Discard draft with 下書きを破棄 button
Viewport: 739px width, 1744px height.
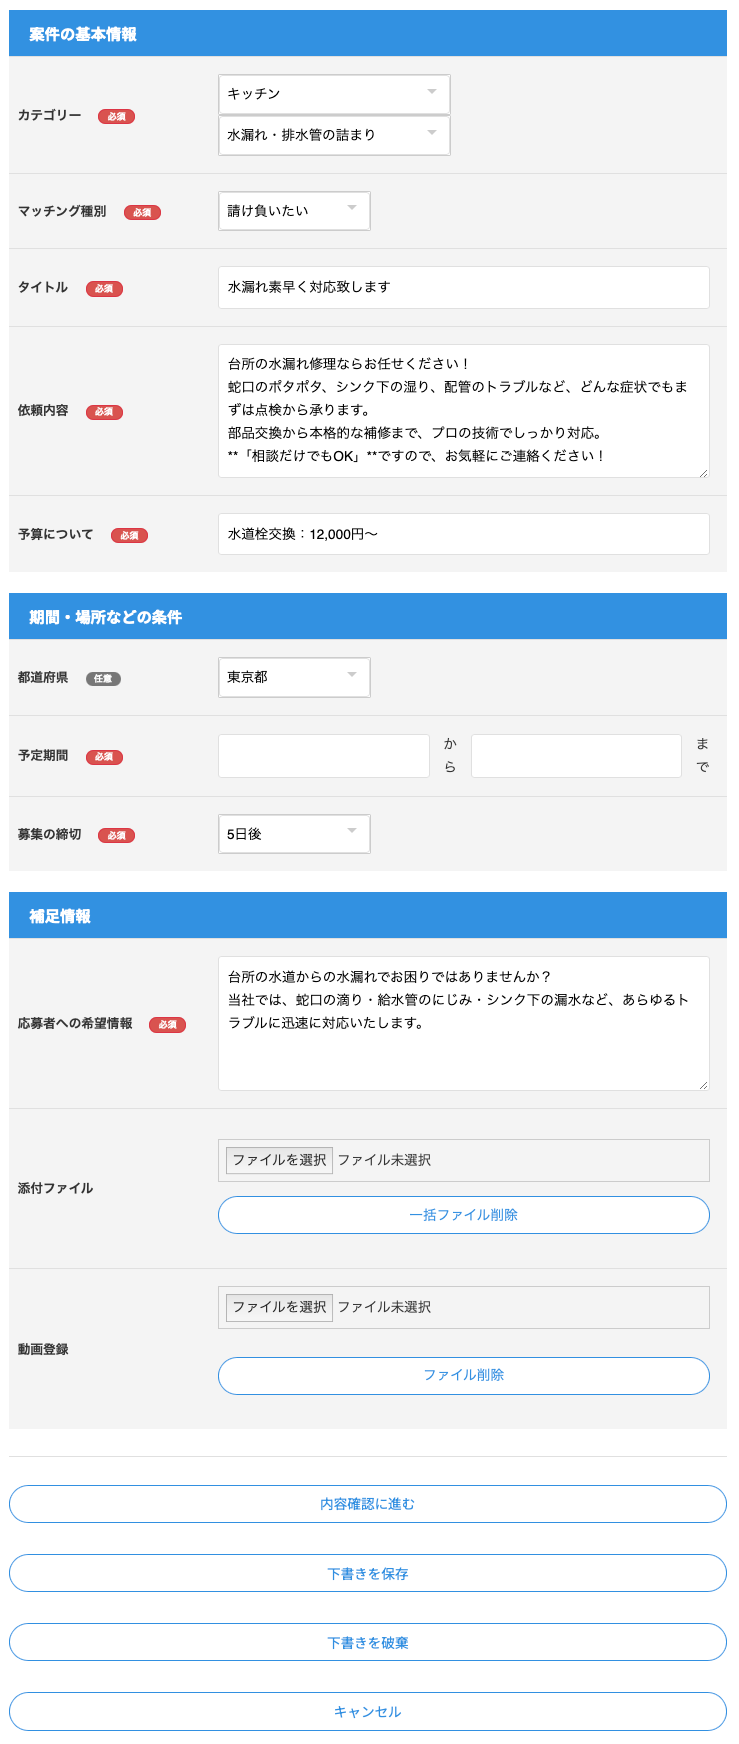coord(368,1642)
